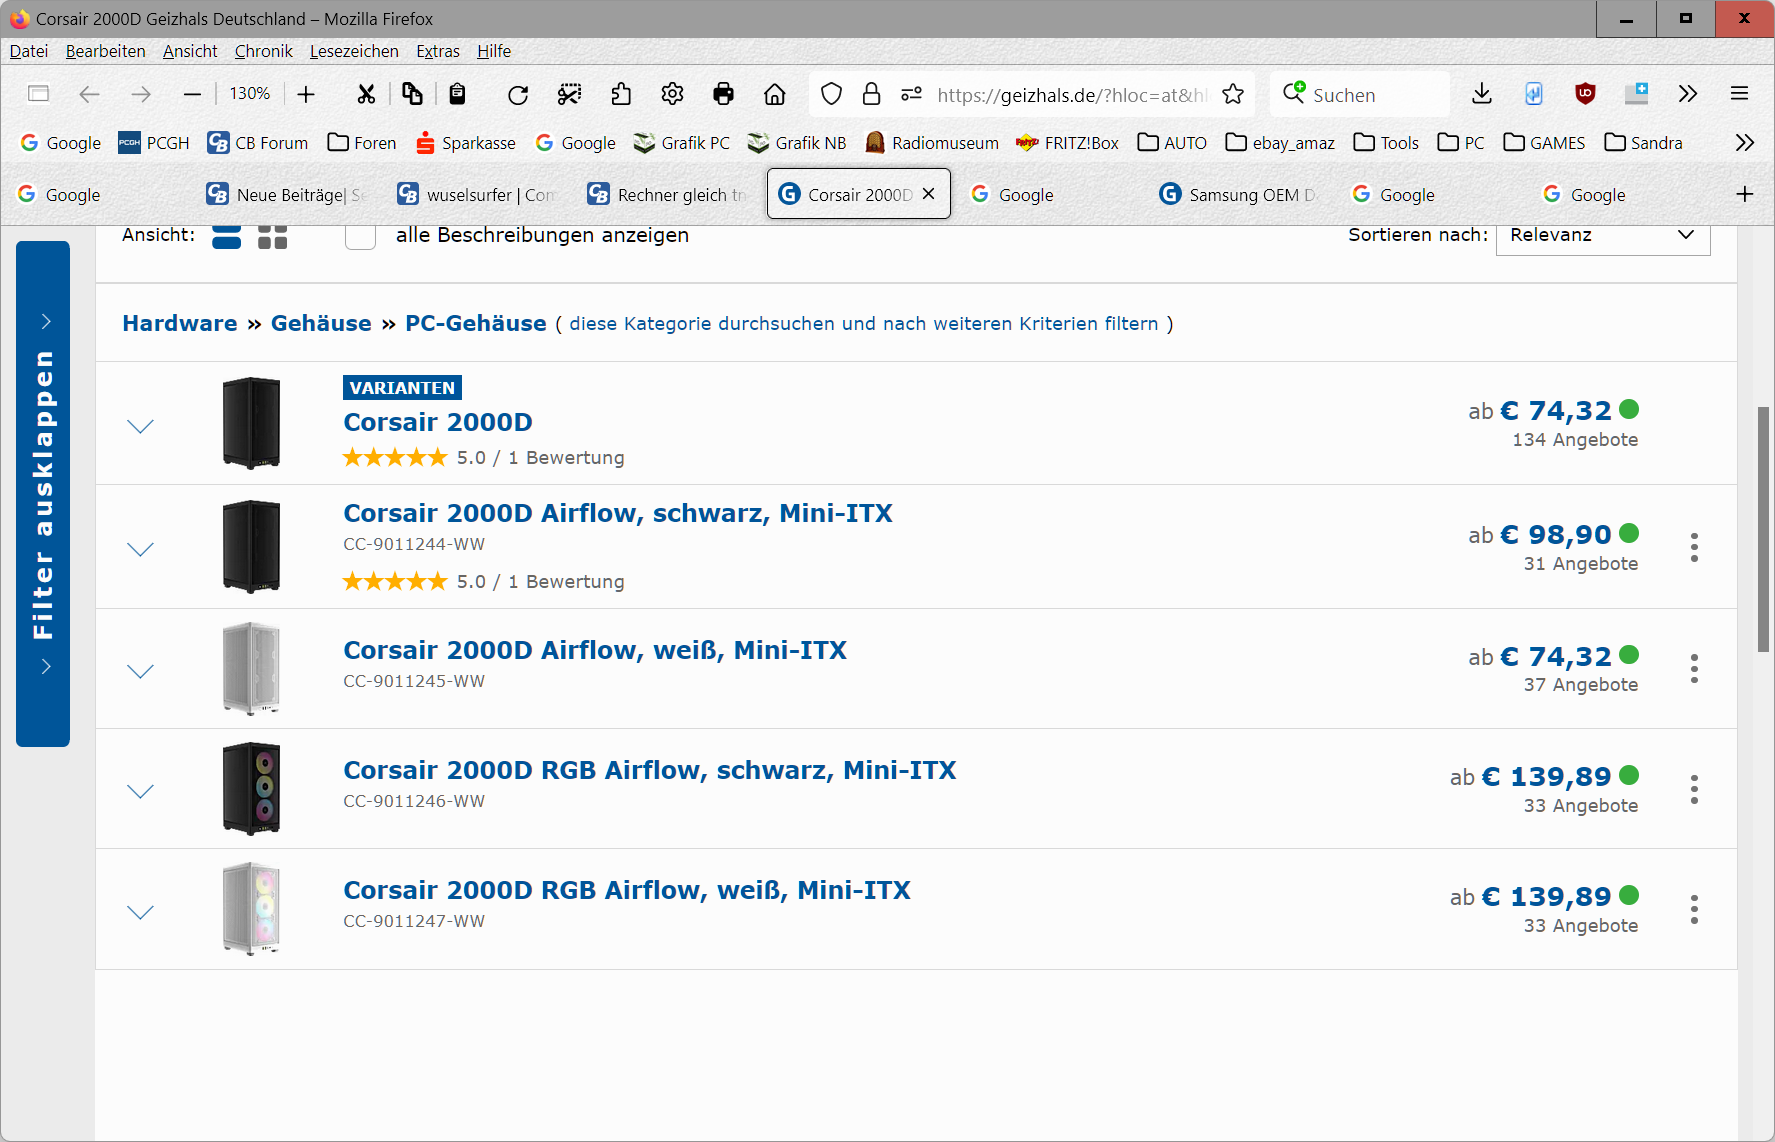
Task: Open the GAMES bookmark folder
Action: click(1544, 143)
